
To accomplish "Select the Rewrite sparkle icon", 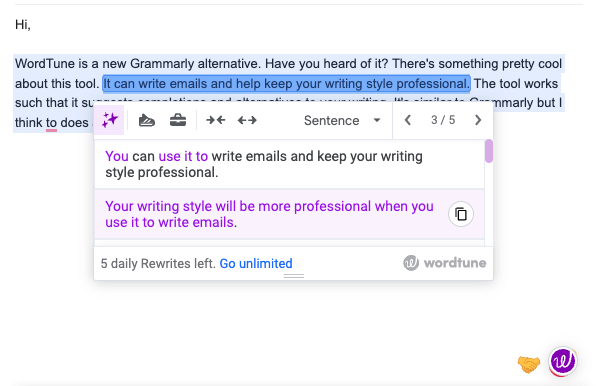I will [x=109, y=120].
